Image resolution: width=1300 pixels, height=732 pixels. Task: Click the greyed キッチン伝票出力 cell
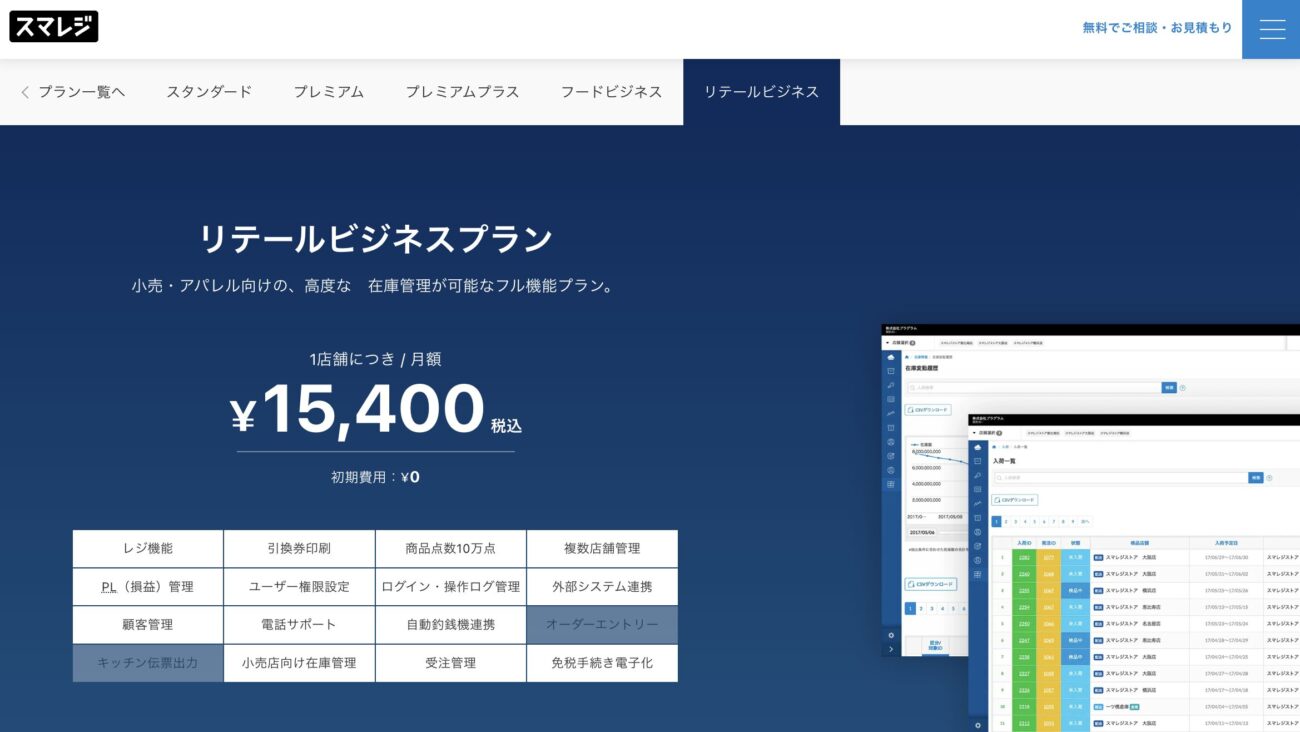click(x=148, y=663)
